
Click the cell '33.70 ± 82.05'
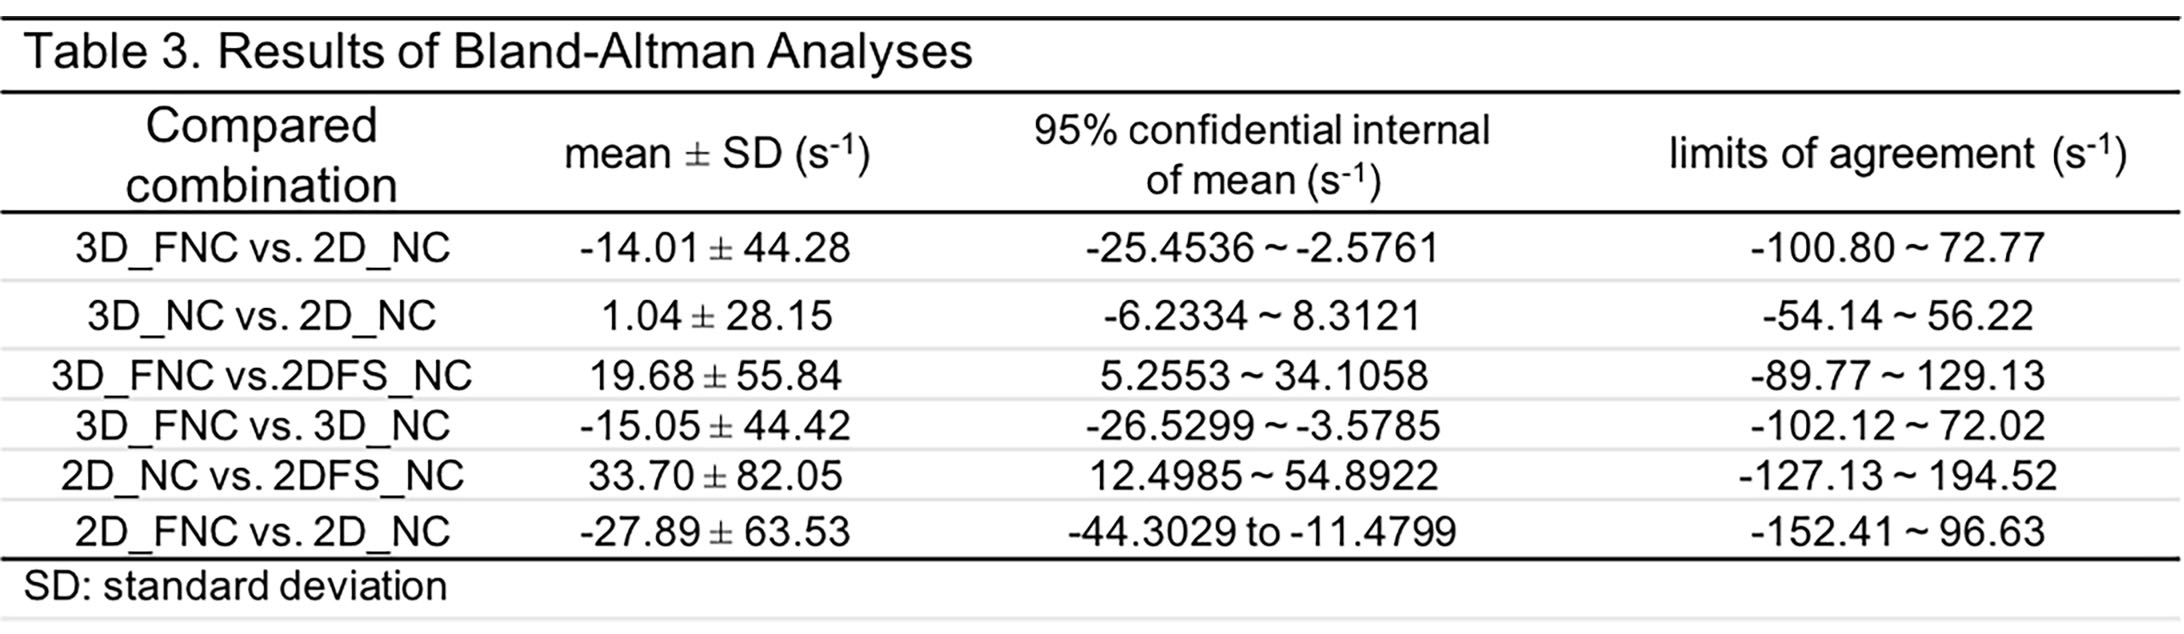click(x=715, y=476)
